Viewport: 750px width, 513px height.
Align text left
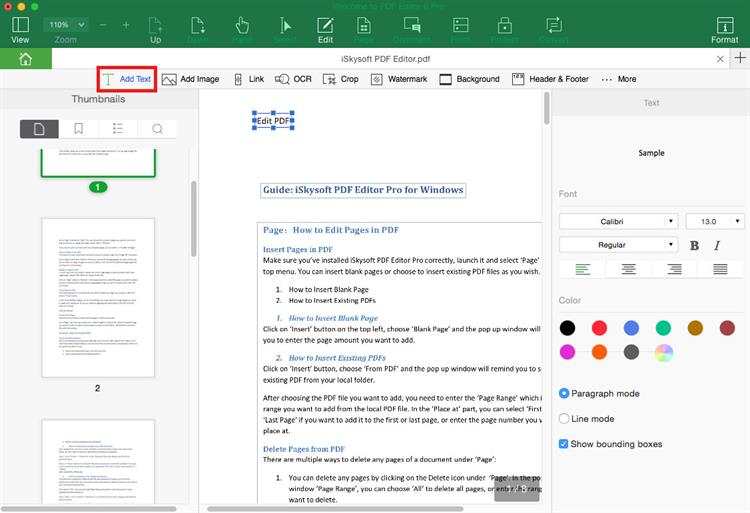(x=583, y=269)
